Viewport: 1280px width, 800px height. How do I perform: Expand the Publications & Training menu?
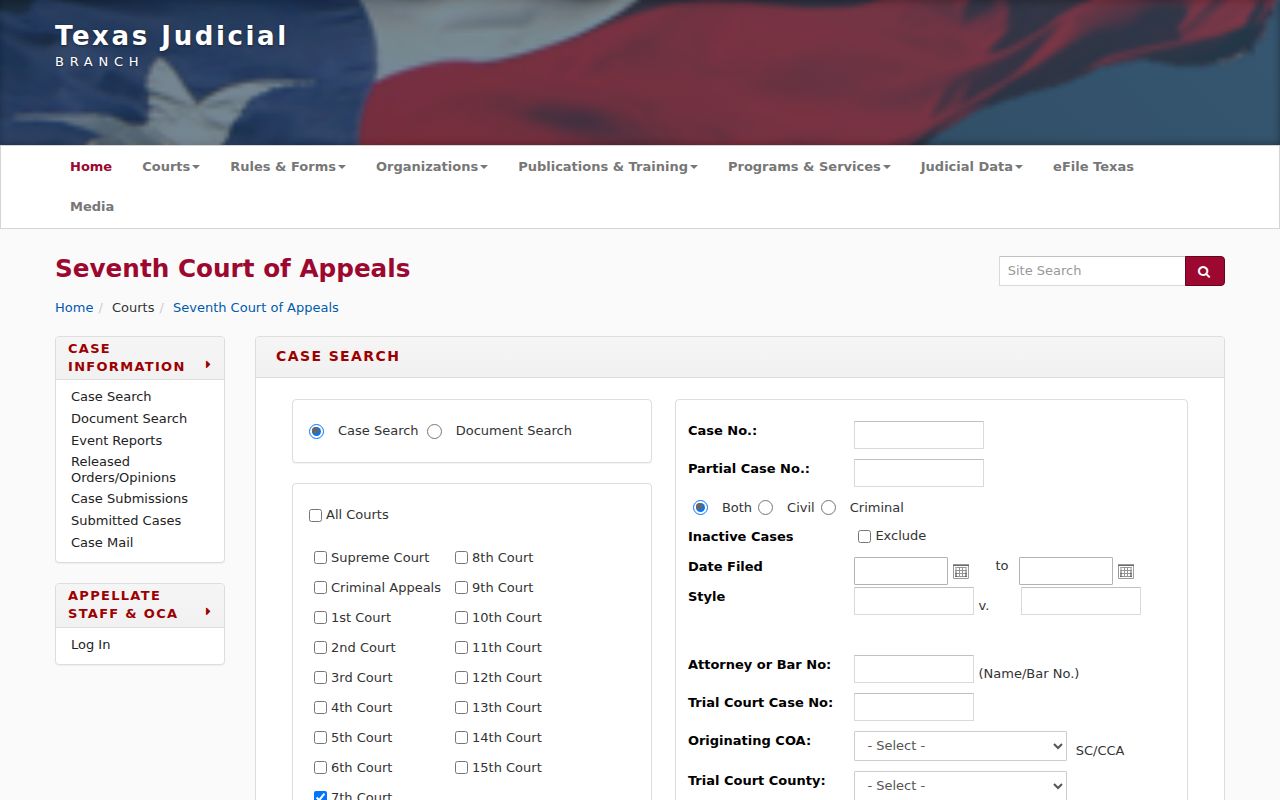click(x=608, y=167)
